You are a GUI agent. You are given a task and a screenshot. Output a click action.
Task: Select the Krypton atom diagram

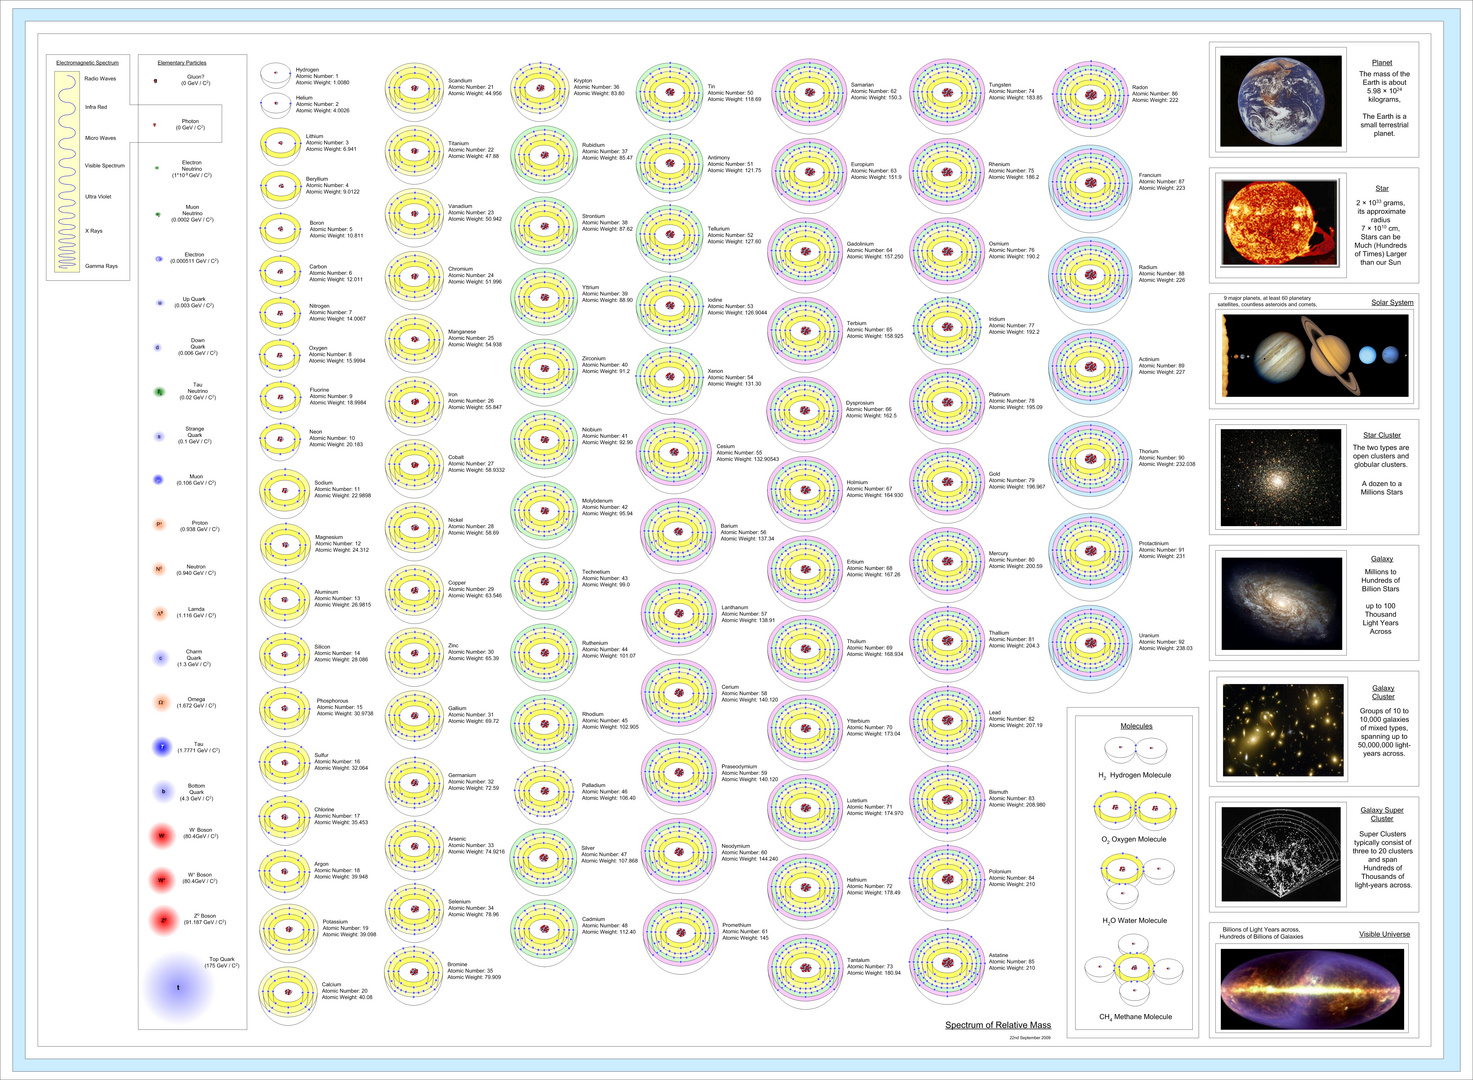(540, 89)
